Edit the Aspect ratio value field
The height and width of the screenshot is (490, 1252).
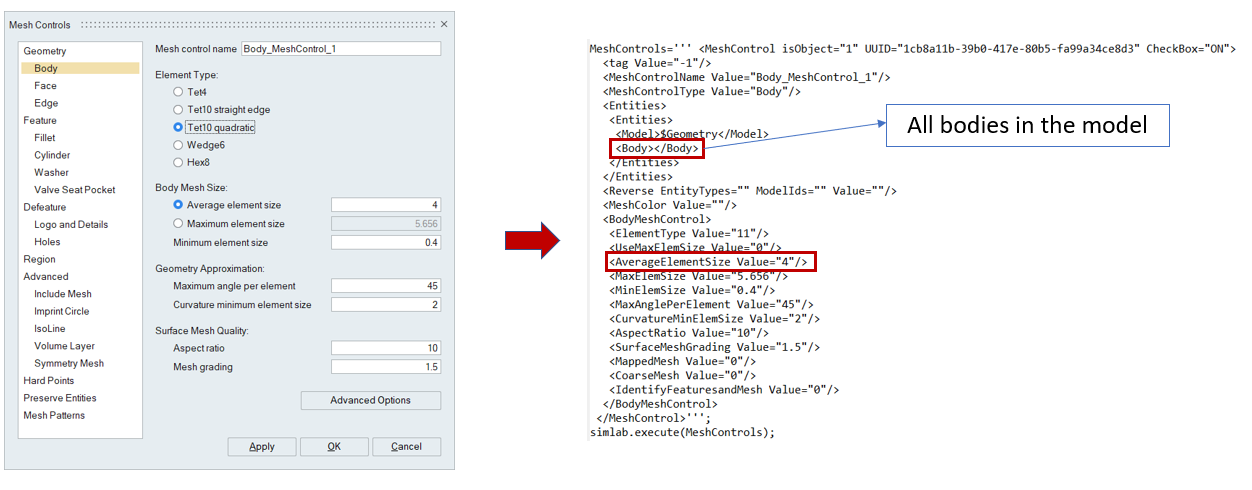point(385,348)
